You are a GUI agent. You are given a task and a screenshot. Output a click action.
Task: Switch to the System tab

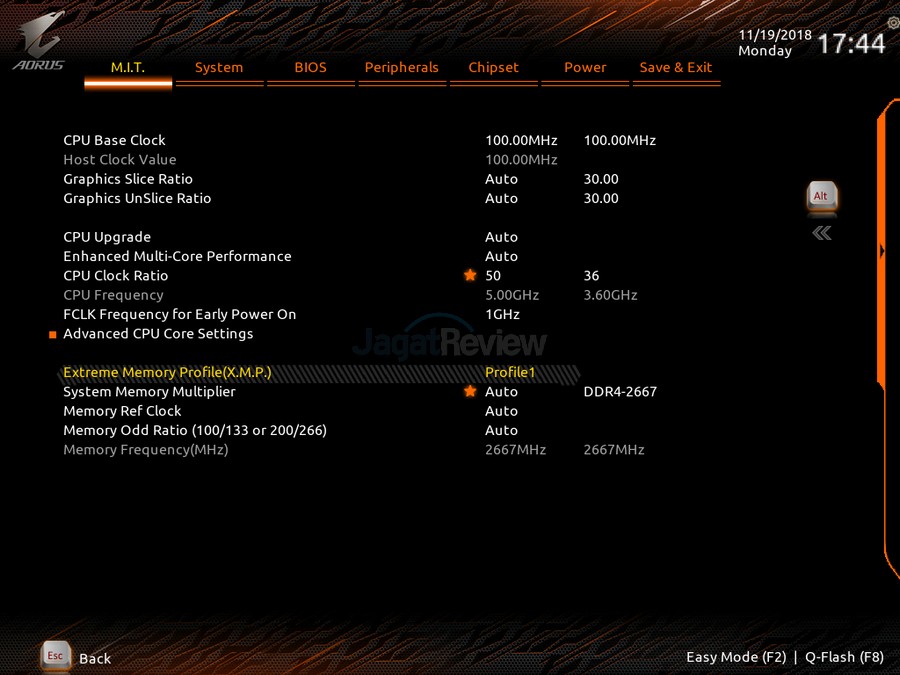(x=219, y=67)
